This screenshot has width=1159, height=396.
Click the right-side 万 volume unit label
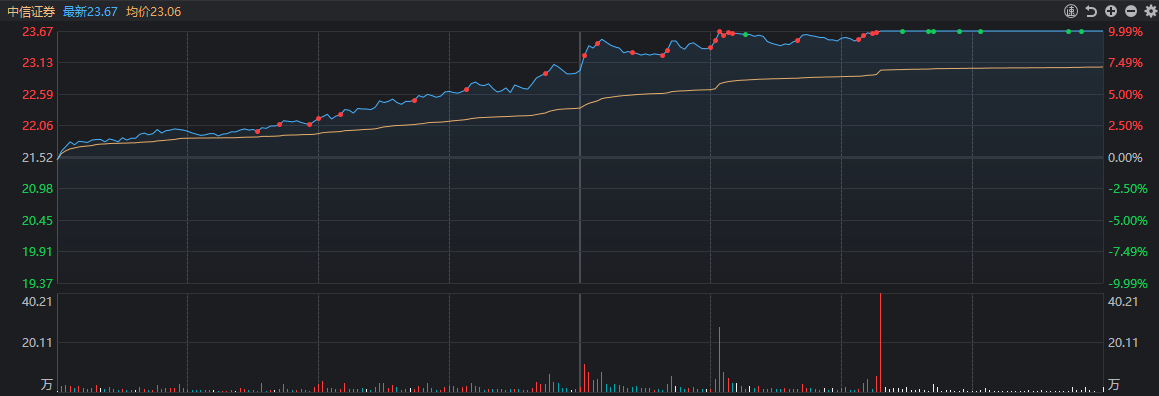[1114, 384]
